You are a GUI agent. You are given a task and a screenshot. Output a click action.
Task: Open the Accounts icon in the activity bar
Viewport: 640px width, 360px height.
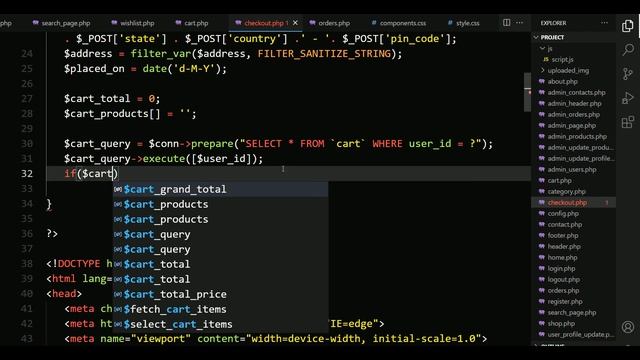pos(628,327)
